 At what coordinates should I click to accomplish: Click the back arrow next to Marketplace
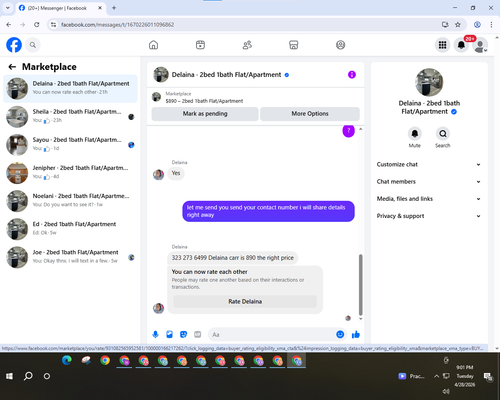click(12, 67)
